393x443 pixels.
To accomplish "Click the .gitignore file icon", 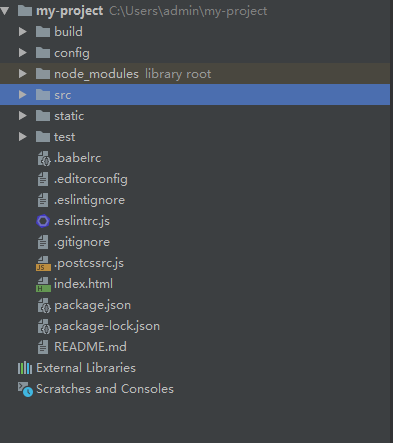I will [x=43, y=242].
